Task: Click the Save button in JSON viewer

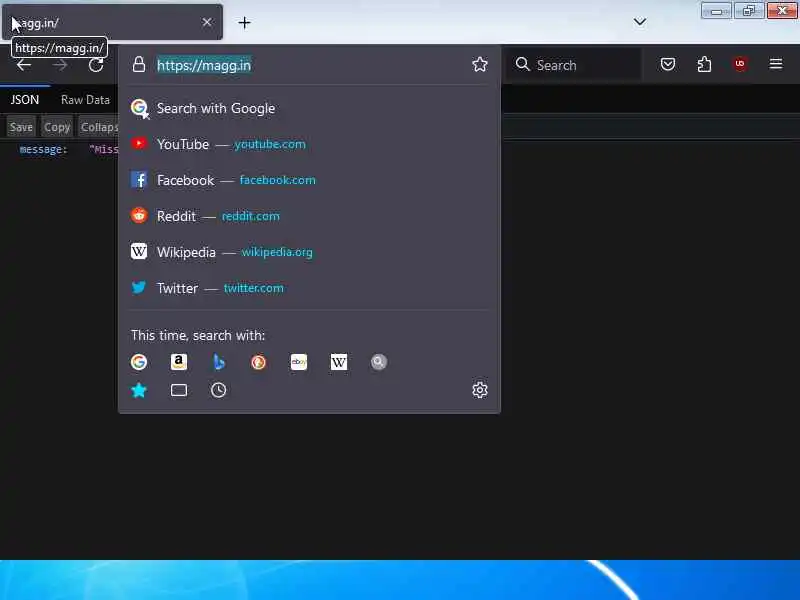Action: (21, 127)
